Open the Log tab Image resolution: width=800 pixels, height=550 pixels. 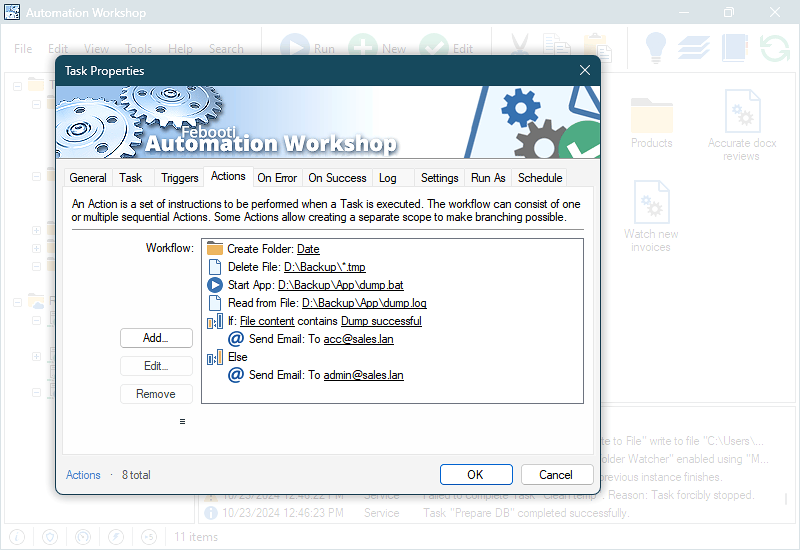388,178
